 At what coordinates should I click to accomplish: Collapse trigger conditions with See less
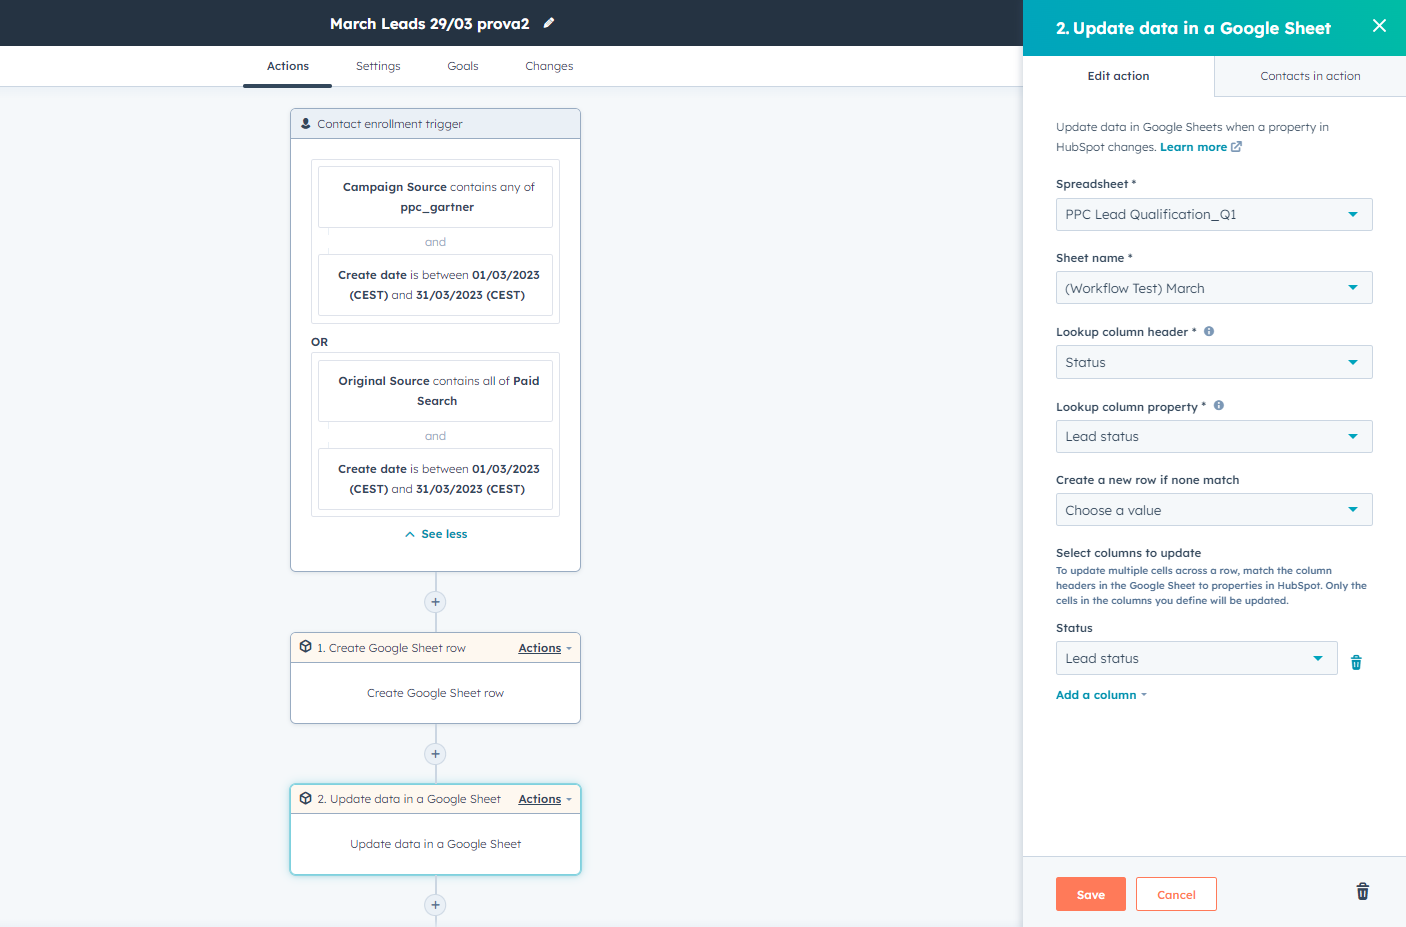(435, 533)
